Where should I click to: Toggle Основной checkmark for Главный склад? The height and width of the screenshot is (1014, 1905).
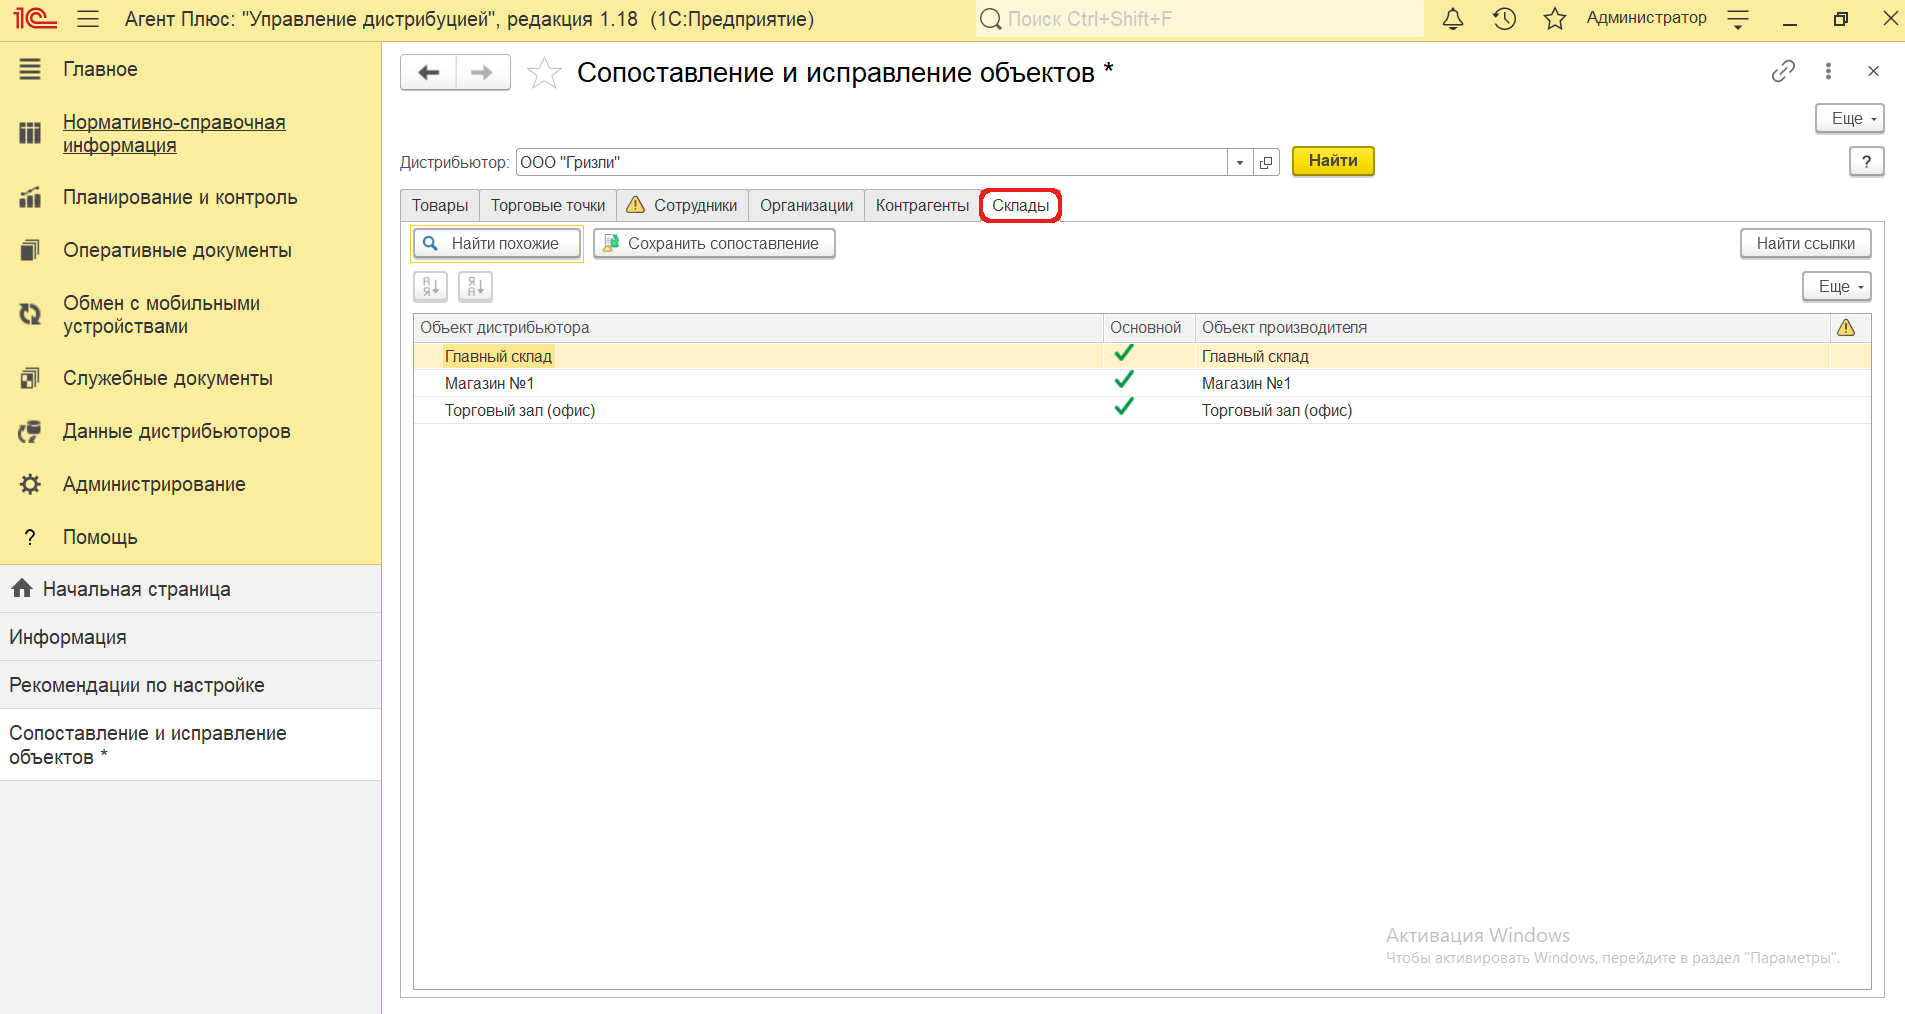click(x=1124, y=353)
